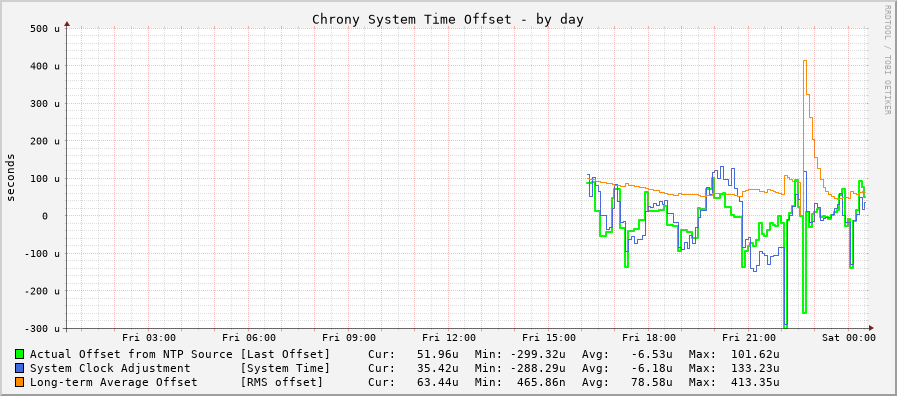This screenshot has height=396, width=897.
Task: Click the current value 35.42u
Action: 438,368
